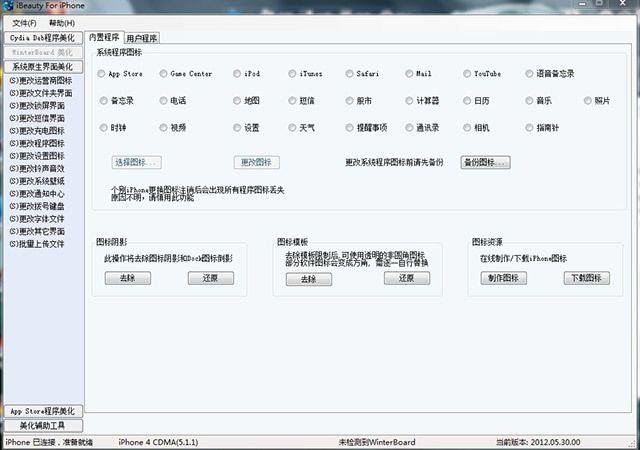Choose the iPod radio option

pyautogui.click(x=237, y=74)
